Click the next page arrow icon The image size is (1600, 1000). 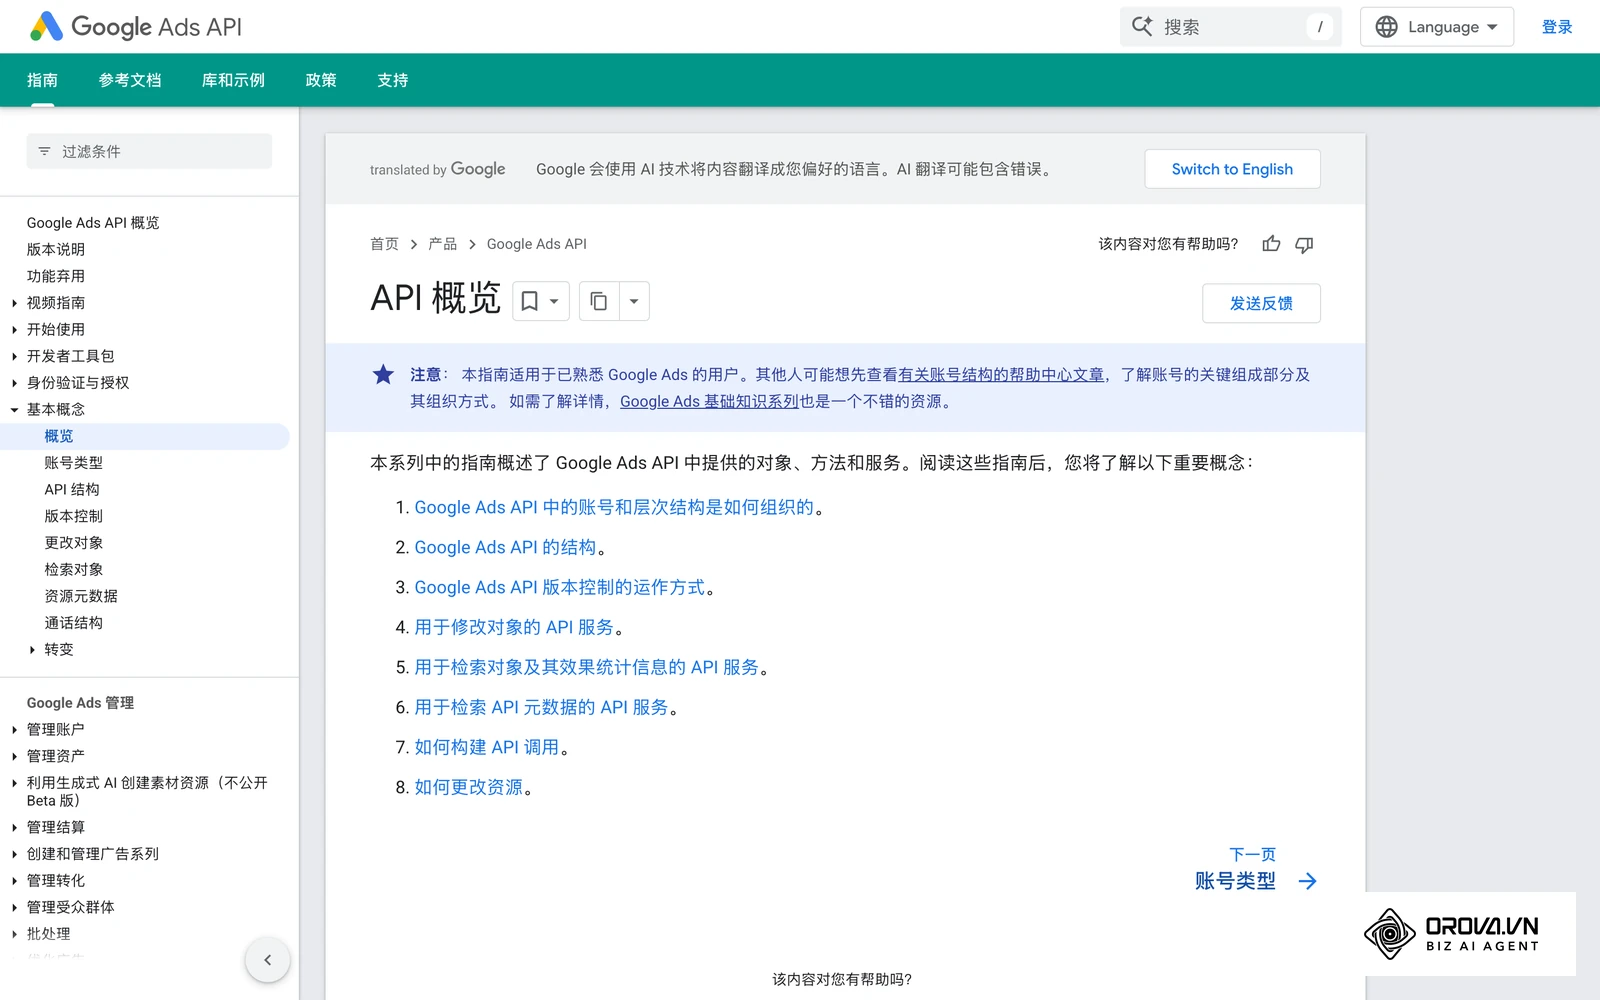1307,881
